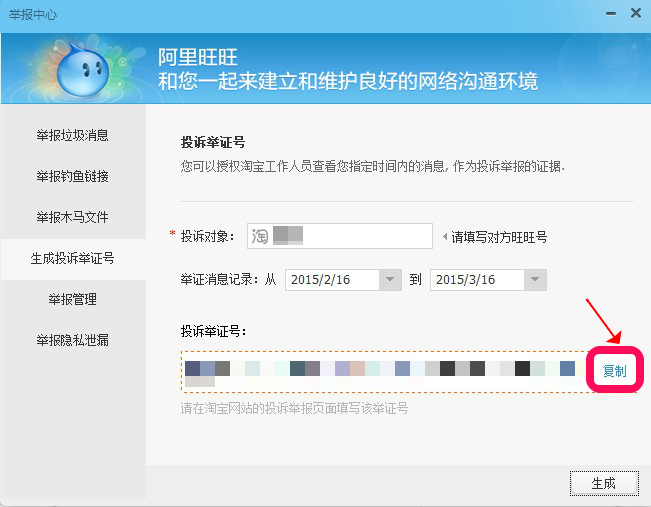Image resolution: width=651 pixels, height=507 pixels.
Task: Click the 请填写对方旺旺号 hint text
Action: [x=499, y=237]
